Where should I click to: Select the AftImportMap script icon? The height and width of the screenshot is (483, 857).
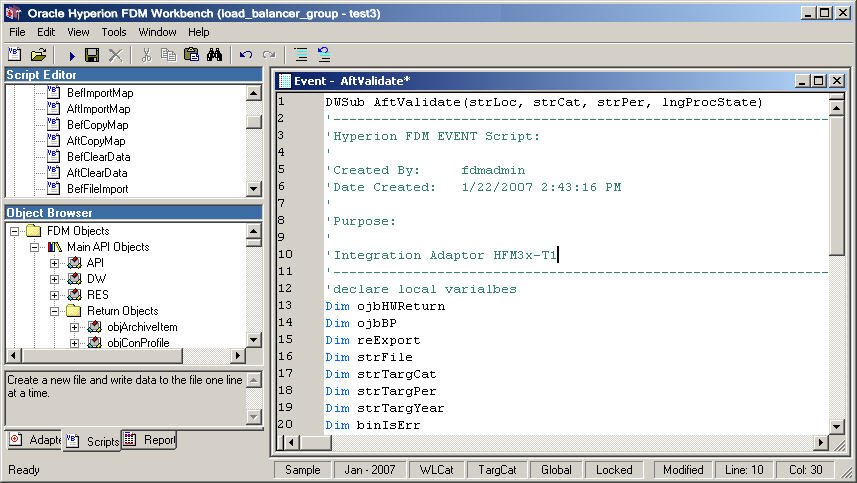(53, 108)
